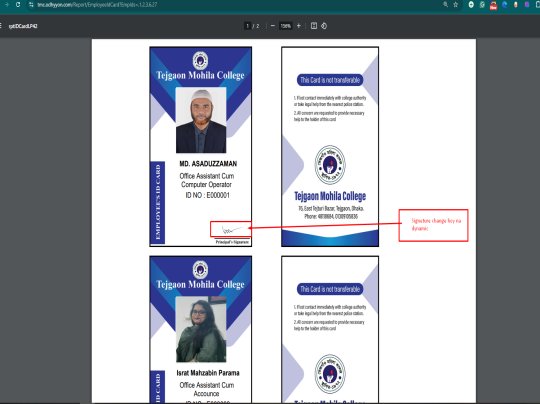Image resolution: width=540 pixels, height=404 pixels.
Task: Click This Card is not transferable on first card back
Action: click(x=330, y=80)
